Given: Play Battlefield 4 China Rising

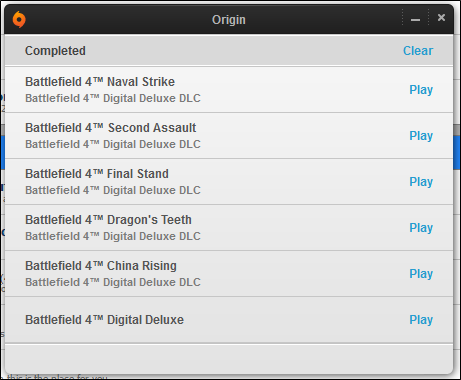Looking at the screenshot, I should tap(421, 274).
